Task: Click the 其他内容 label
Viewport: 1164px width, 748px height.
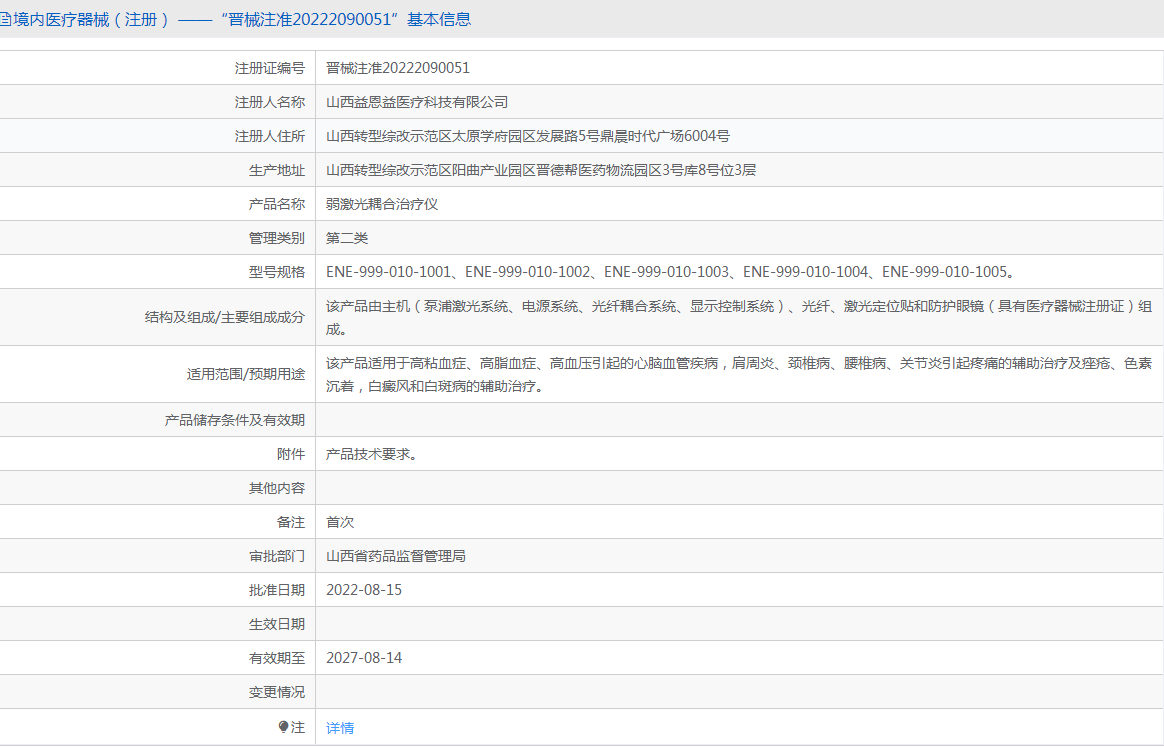Action: [x=277, y=488]
